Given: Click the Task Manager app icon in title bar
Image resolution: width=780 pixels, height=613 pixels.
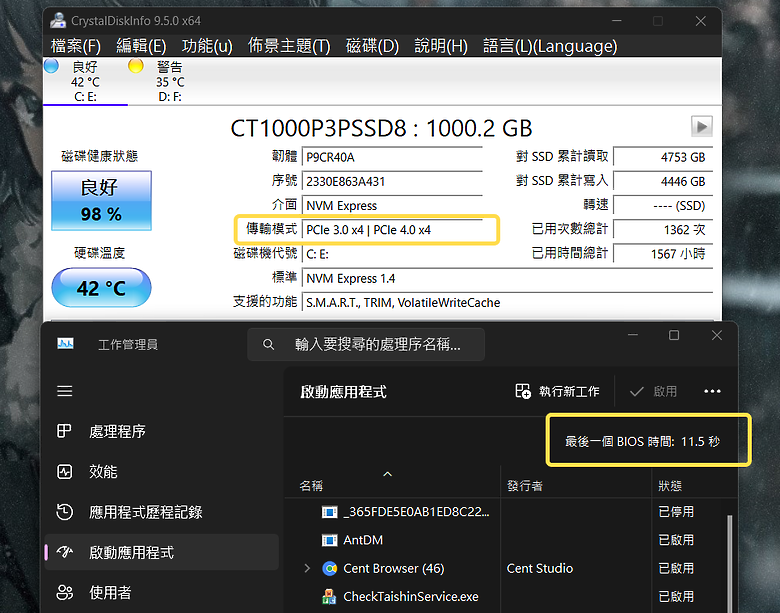Looking at the screenshot, I should pyautogui.click(x=65, y=344).
